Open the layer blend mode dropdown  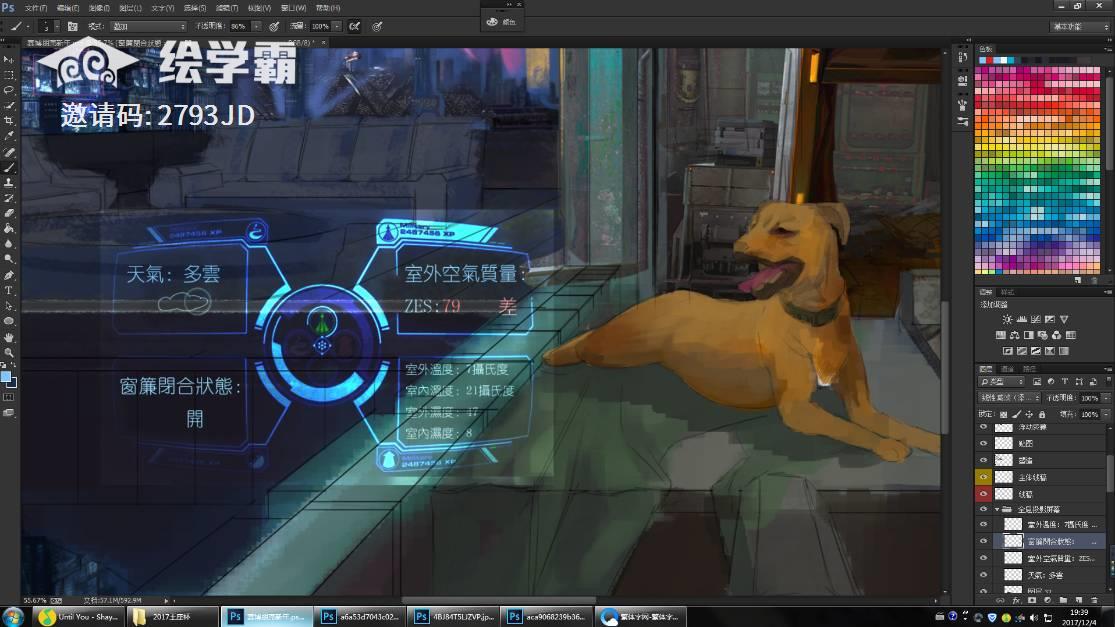tap(1010, 397)
